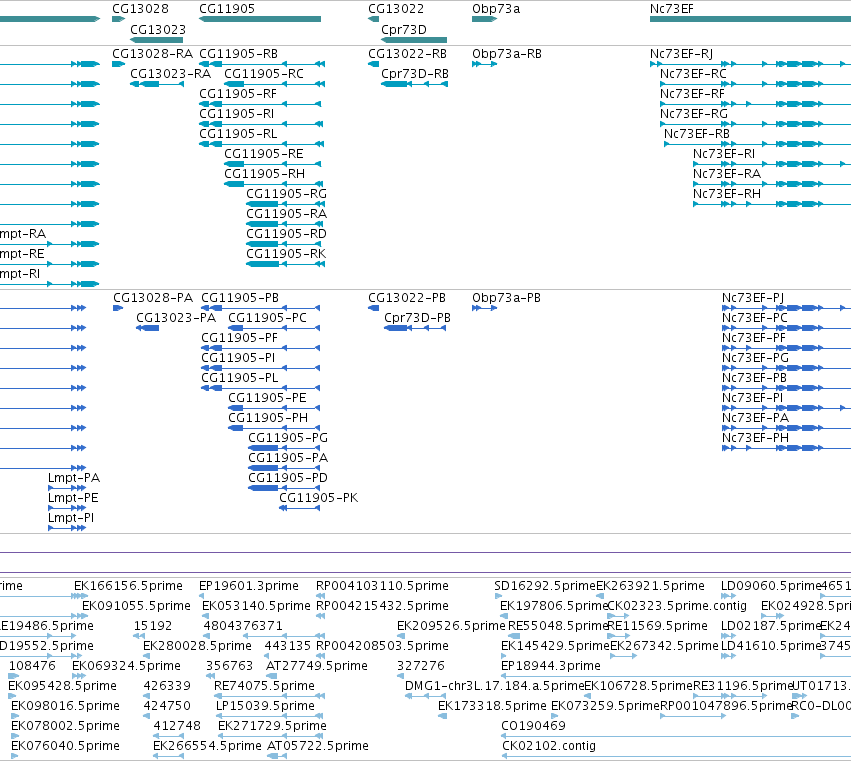Select protein Lmpt-PA

pyautogui.click(x=74, y=478)
